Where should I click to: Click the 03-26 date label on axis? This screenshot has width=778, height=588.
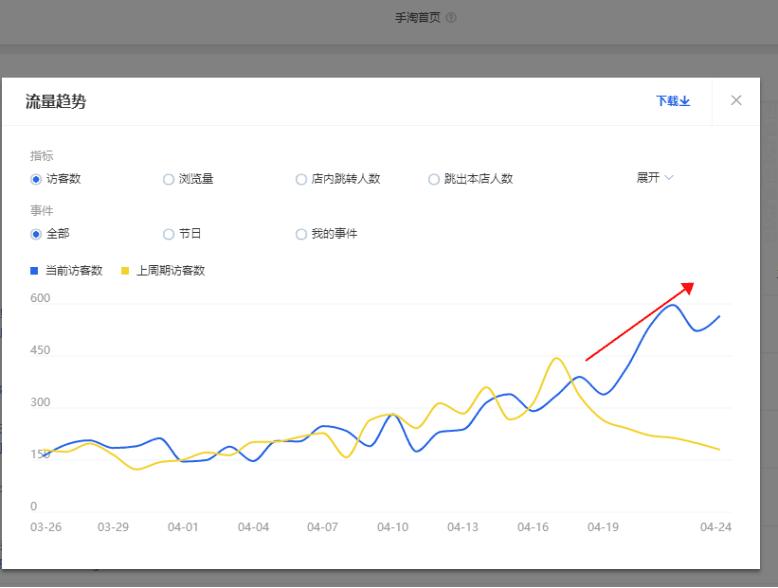[46, 527]
